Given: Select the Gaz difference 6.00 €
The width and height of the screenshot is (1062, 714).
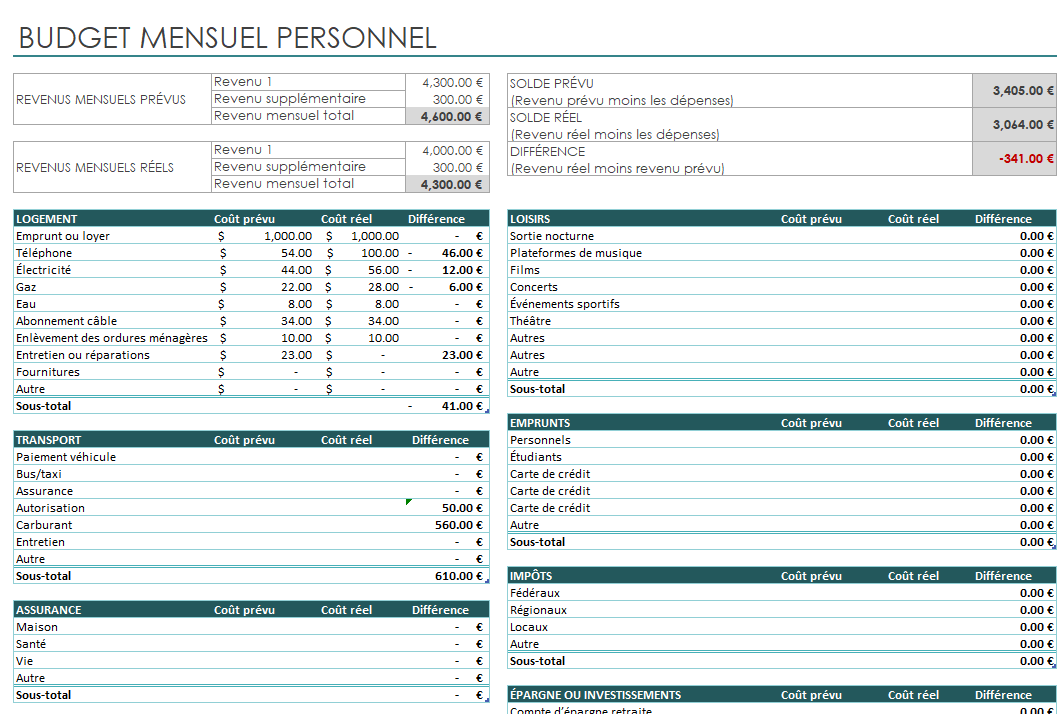Looking at the screenshot, I should click(x=465, y=287).
